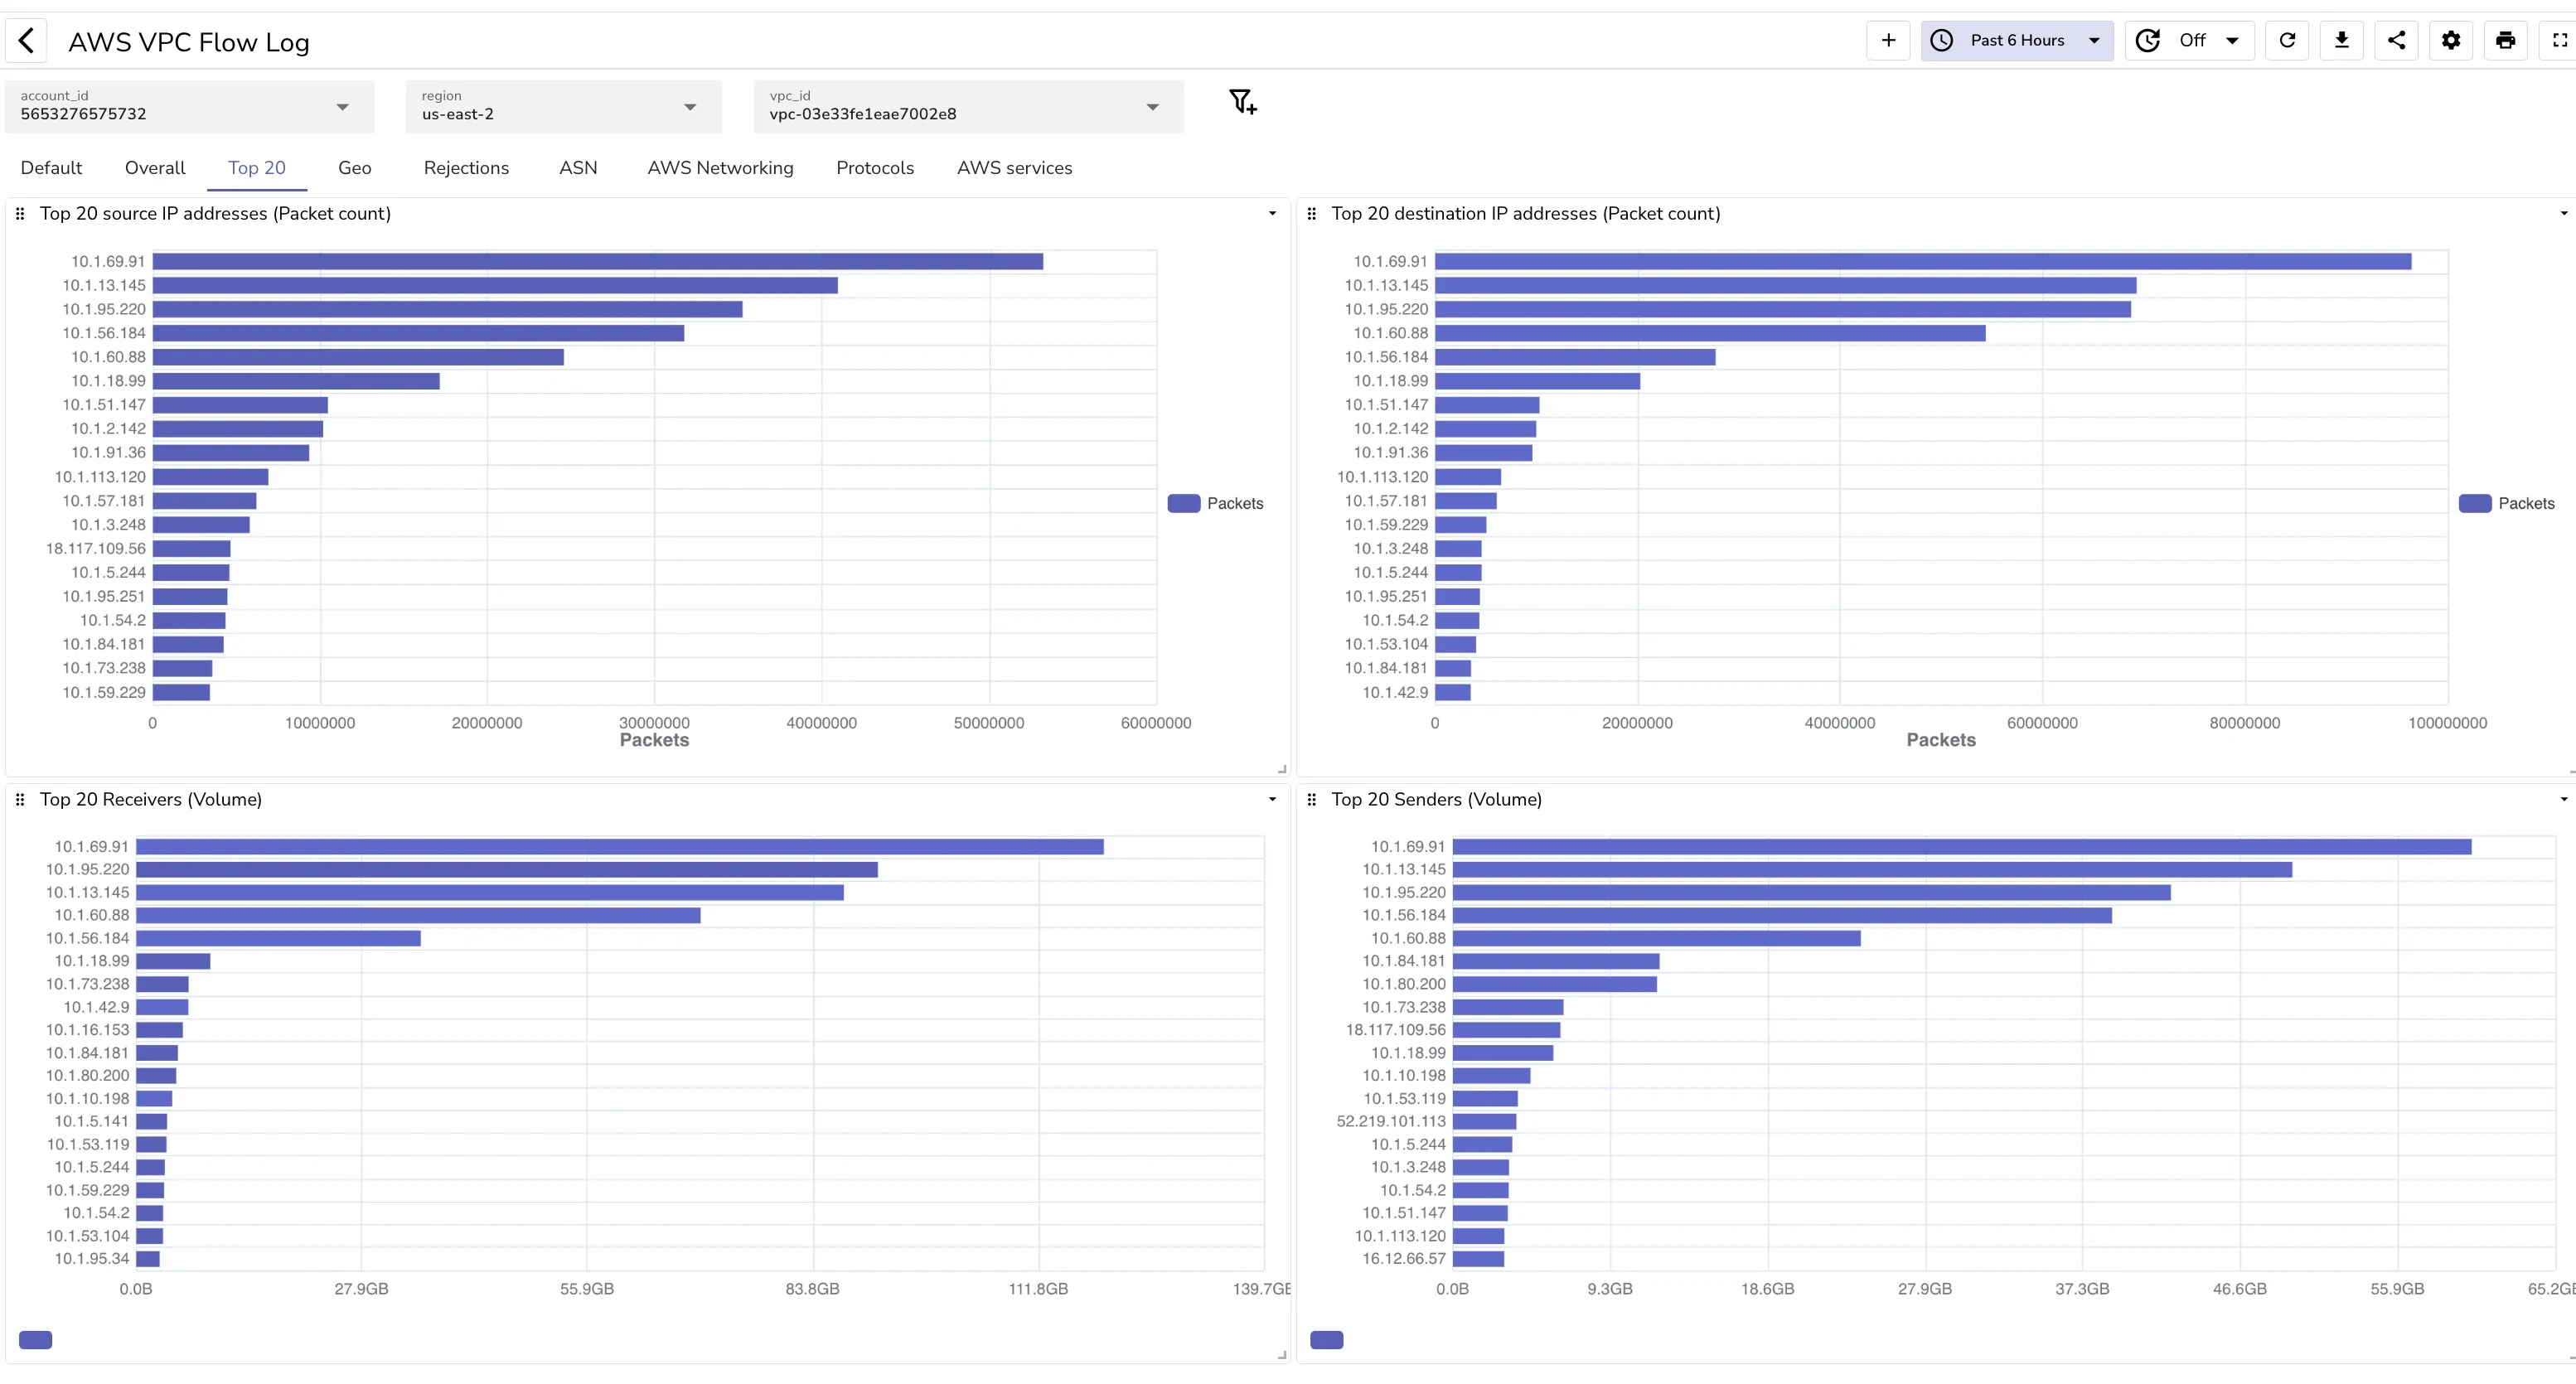This screenshot has width=2576, height=1384.
Task: Click the refresh dashboard icon
Action: click(x=2286, y=40)
